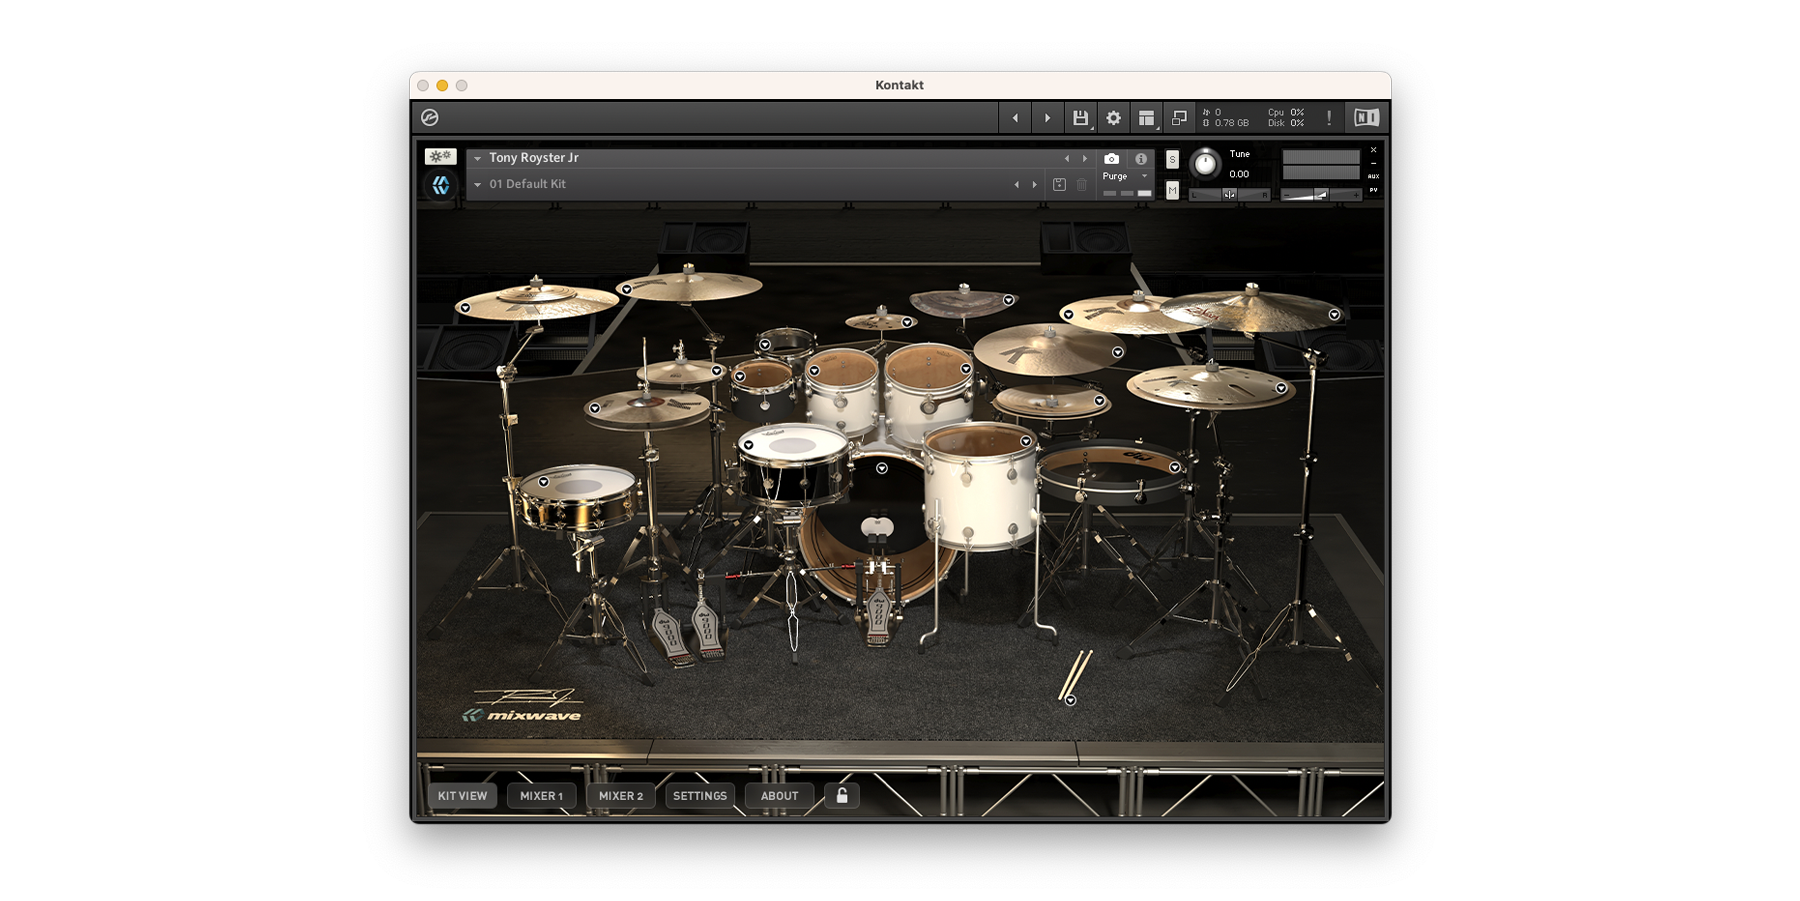Open Kontakt options gear icon
This screenshot has width=1800, height=901.
click(x=1113, y=118)
